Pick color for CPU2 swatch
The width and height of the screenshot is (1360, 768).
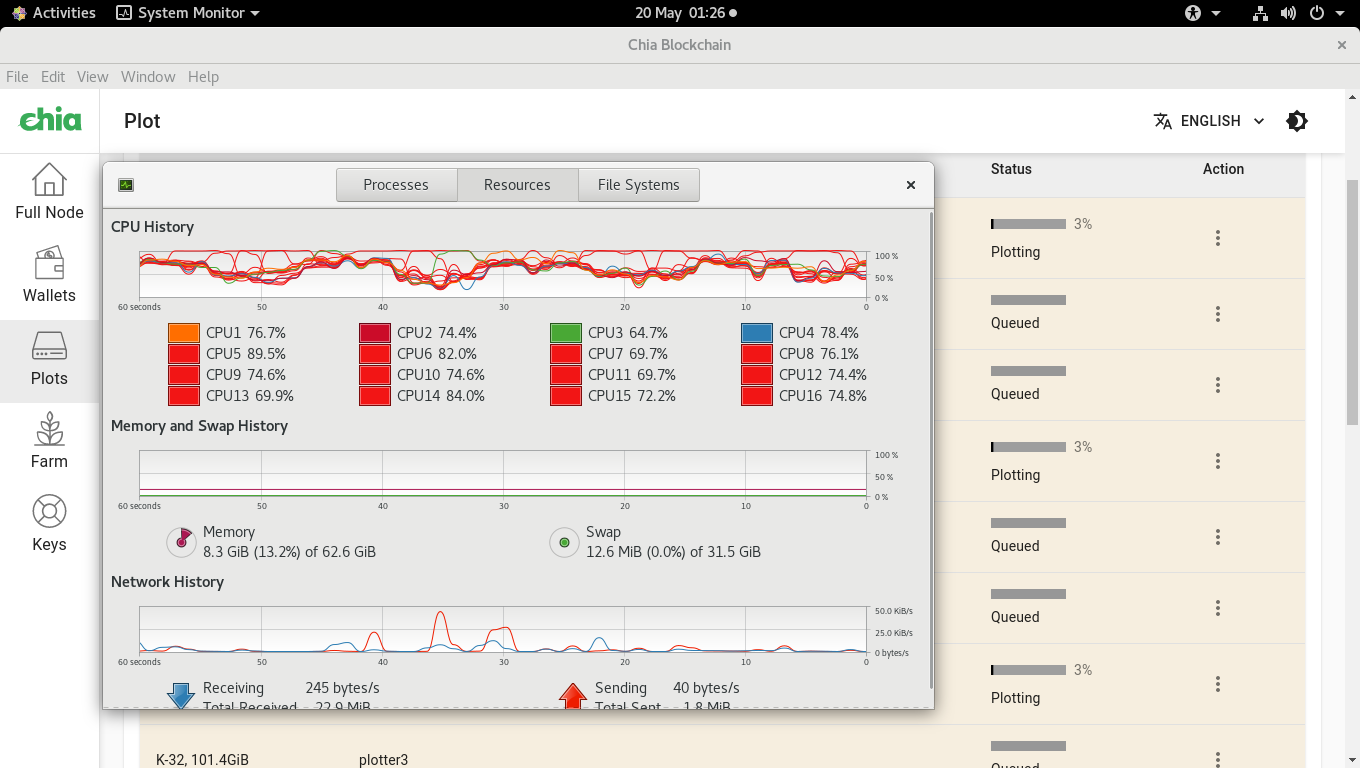(375, 333)
